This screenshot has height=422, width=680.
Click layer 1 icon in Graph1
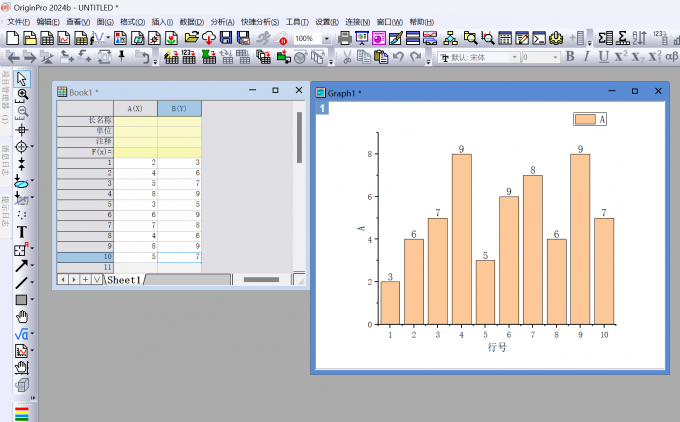(322, 108)
